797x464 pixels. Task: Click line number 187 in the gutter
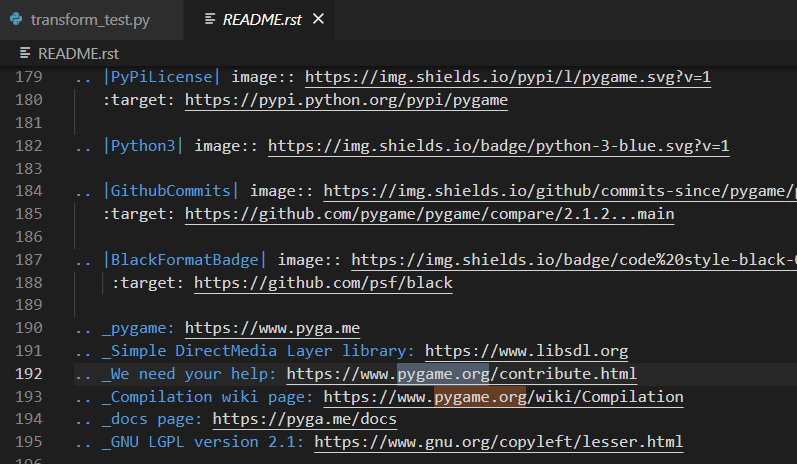pos(29,260)
